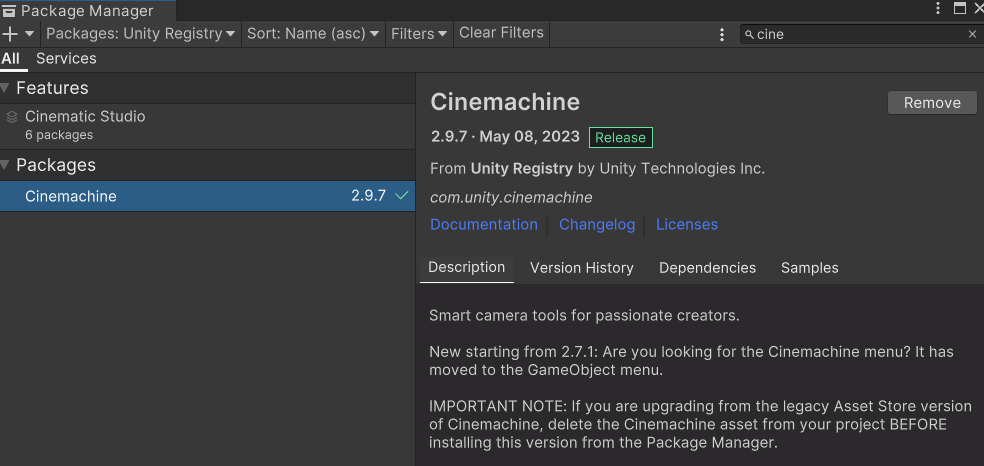Open the Version History tab
Image resolution: width=984 pixels, height=466 pixels.
(581, 268)
